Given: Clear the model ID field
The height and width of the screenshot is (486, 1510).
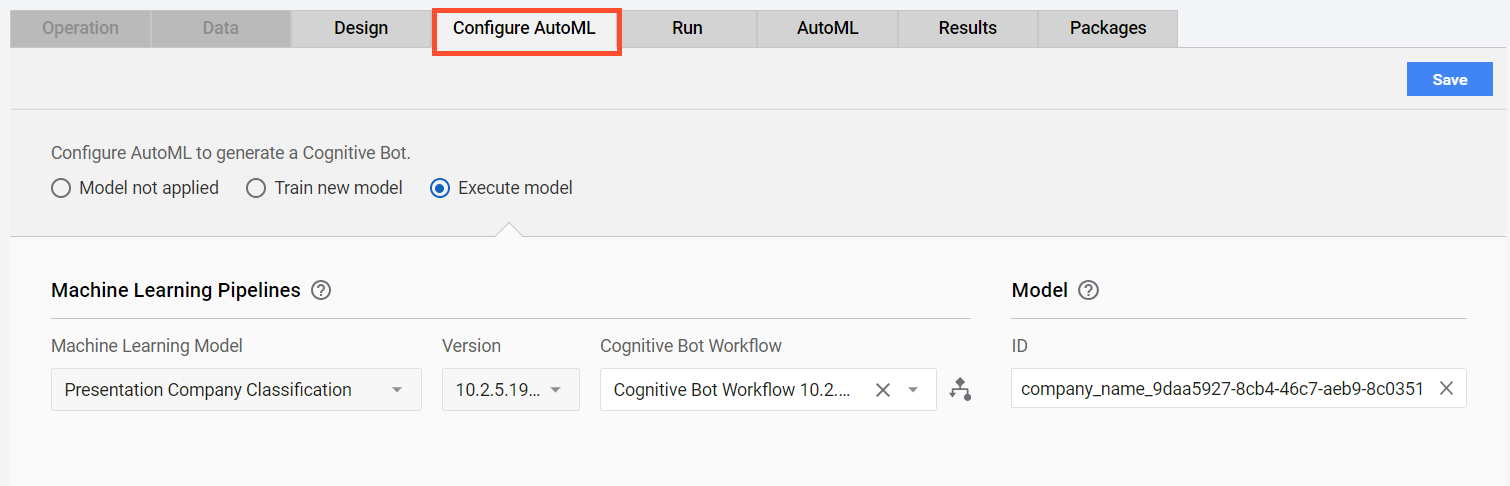Looking at the screenshot, I should (1446, 389).
